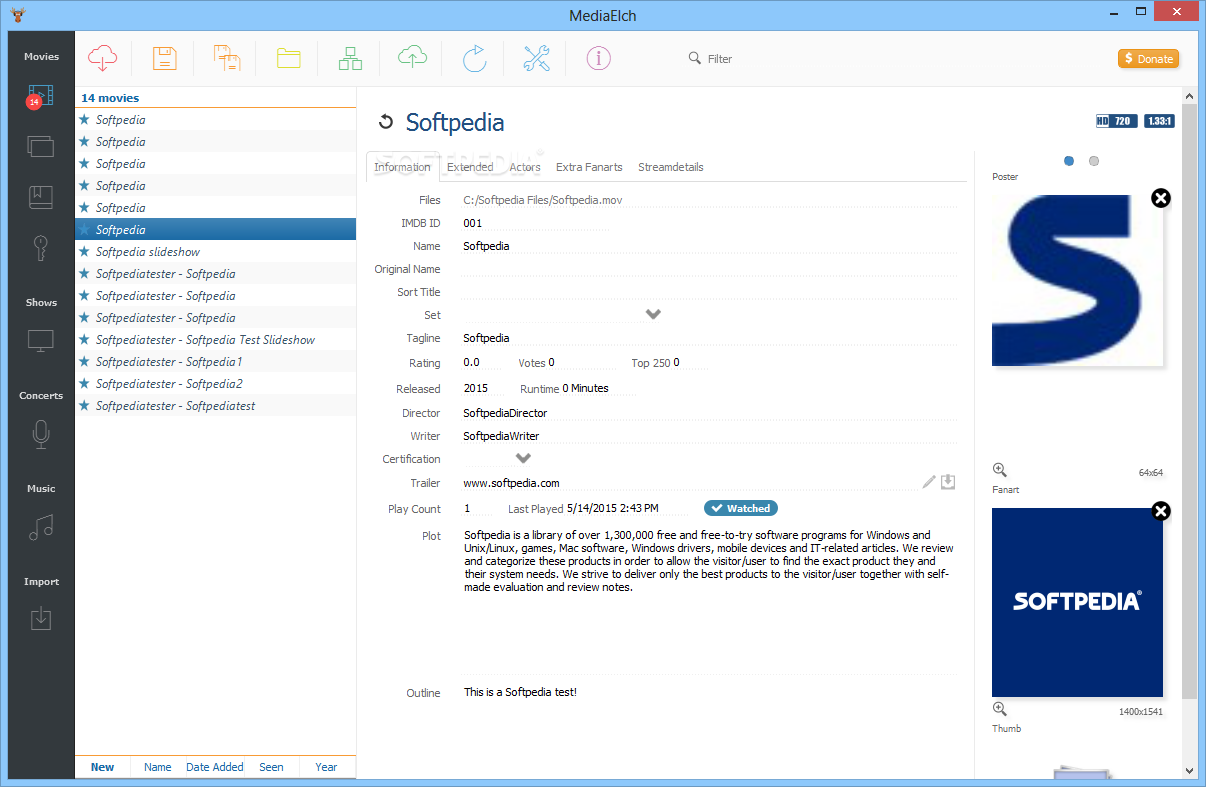Click the Trailer field www.softpedia.com
The width and height of the screenshot is (1206, 787).
tap(689, 483)
